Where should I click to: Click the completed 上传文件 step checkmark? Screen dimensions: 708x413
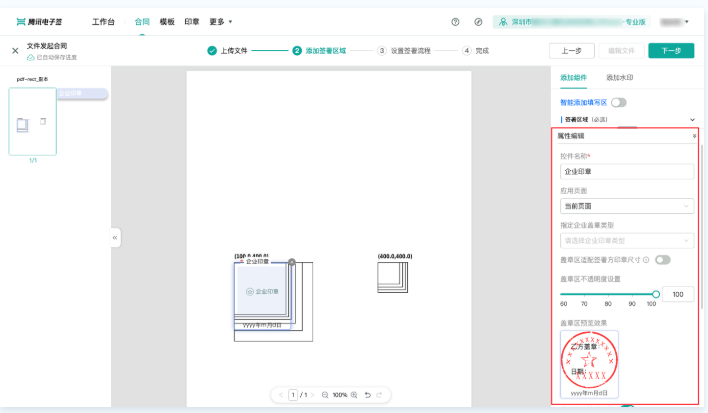click(x=212, y=51)
